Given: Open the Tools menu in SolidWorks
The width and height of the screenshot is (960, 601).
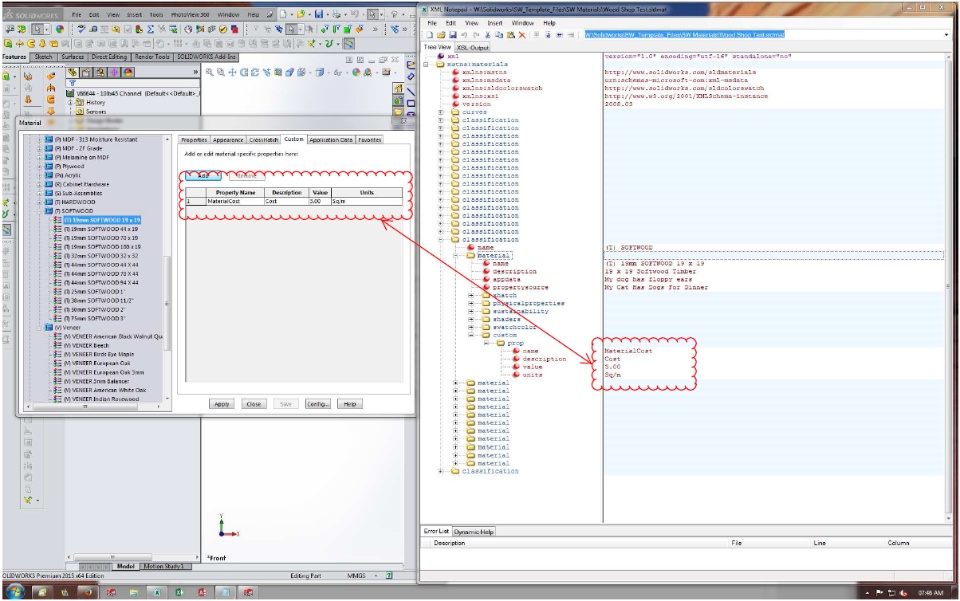Looking at the screenshot, I should point(156,14).
